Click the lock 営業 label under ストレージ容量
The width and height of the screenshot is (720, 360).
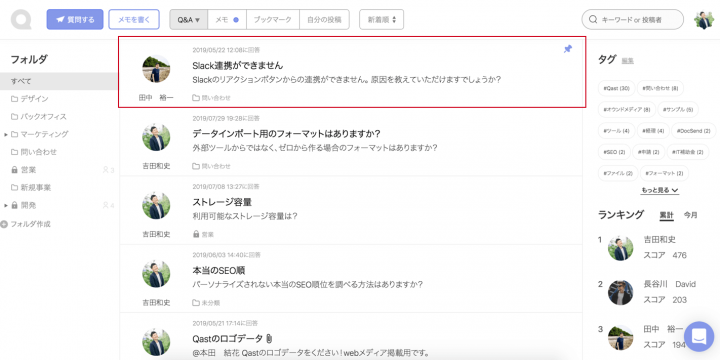tap(203, 235)
